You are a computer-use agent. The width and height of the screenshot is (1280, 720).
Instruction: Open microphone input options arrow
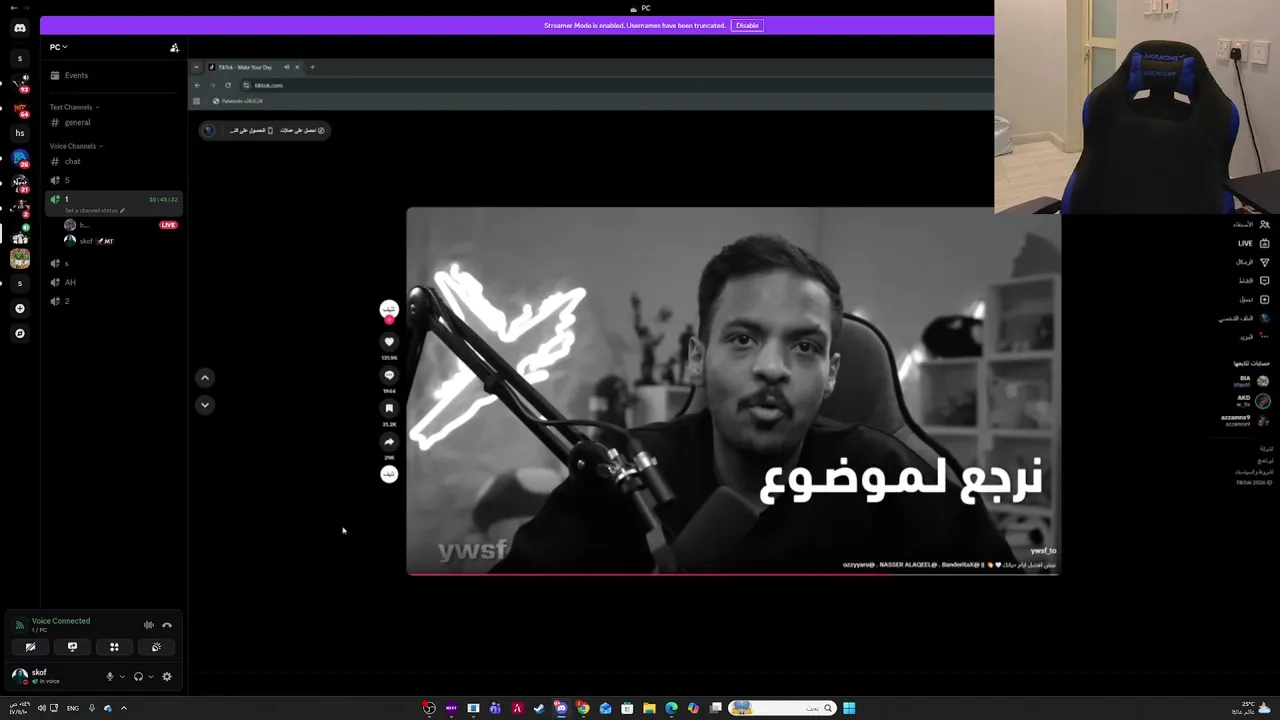click(x=122, y=677)
